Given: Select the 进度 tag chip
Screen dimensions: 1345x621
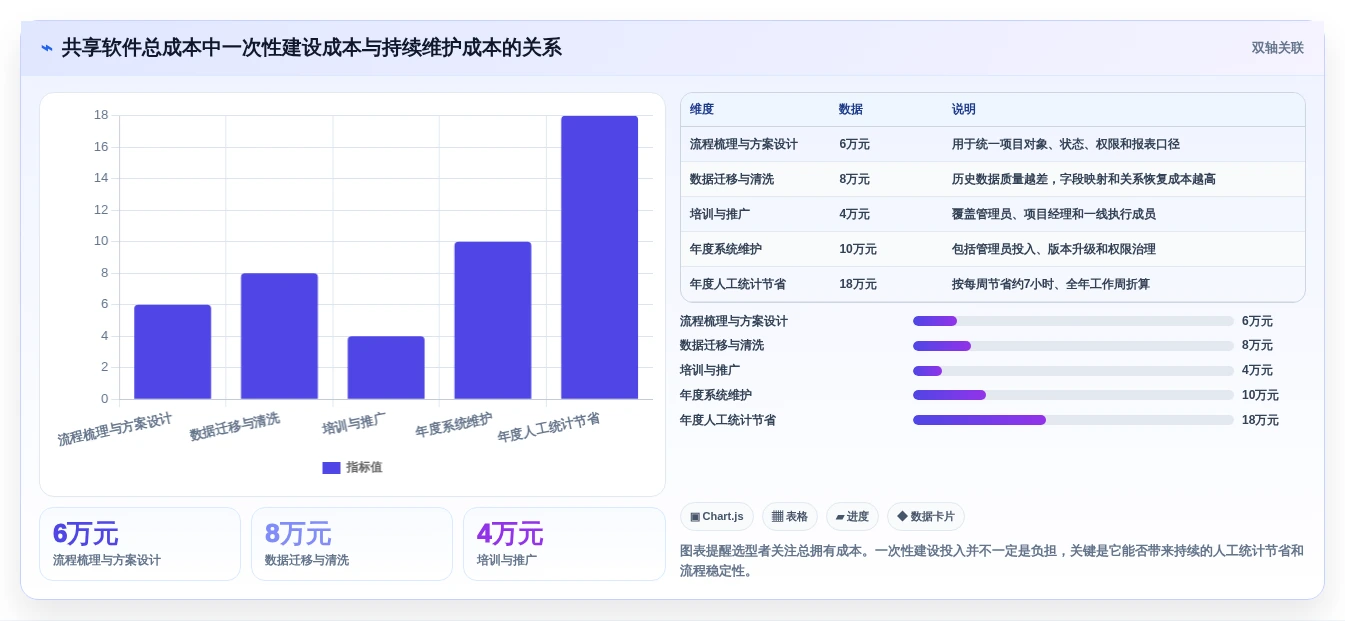Looking at the screenshot, I should (x=852, y=517).
